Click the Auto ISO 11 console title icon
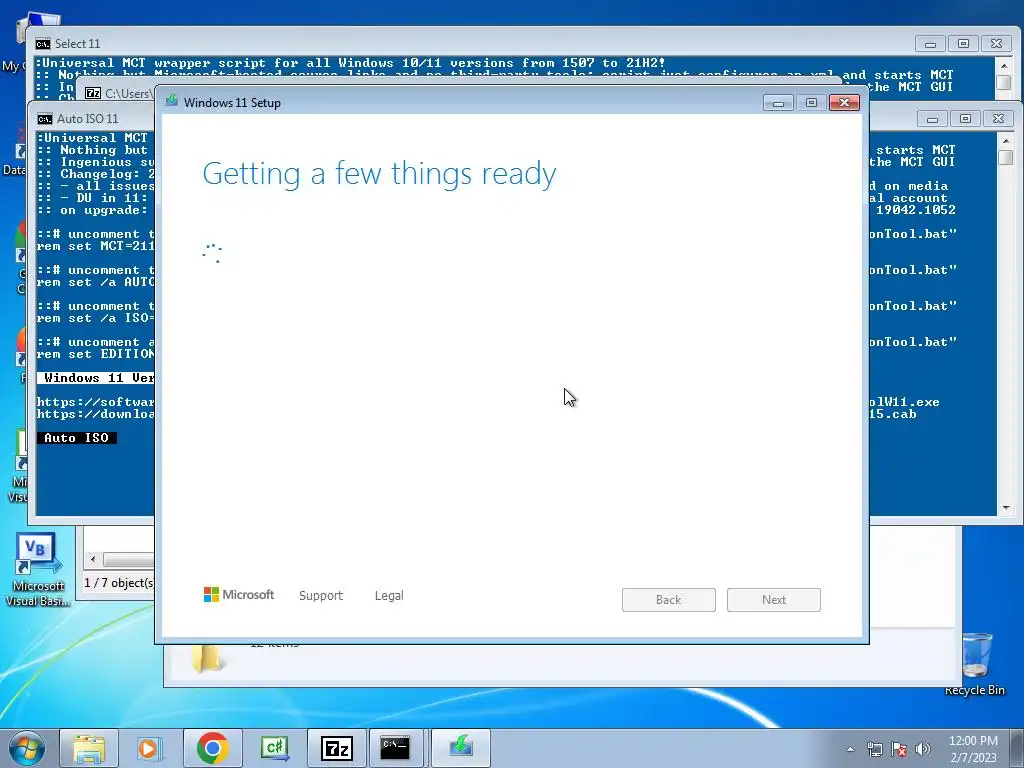1024x768 pixels. [x=45, y=118]
